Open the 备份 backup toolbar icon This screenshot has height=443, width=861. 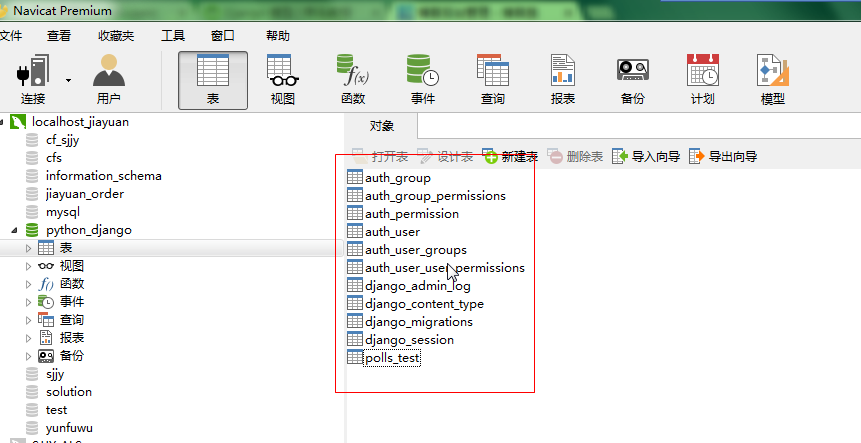pyautogui.click(x=633, y=80)
